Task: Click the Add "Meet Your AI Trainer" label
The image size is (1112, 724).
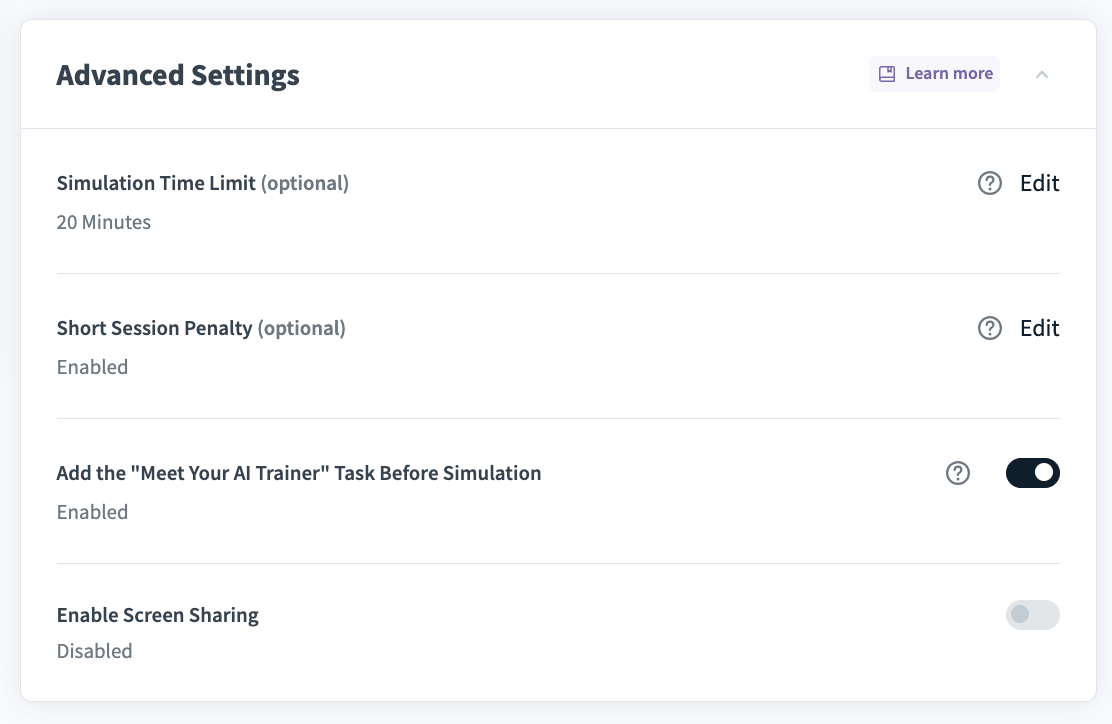Action: click(299, 474)
